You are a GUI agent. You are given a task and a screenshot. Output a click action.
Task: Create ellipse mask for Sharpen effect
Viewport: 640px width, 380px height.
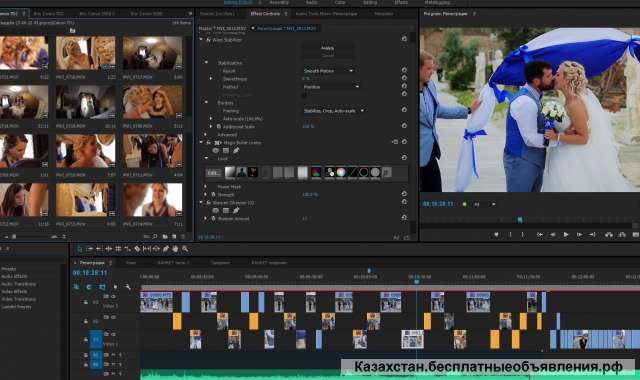click(216, 211)
